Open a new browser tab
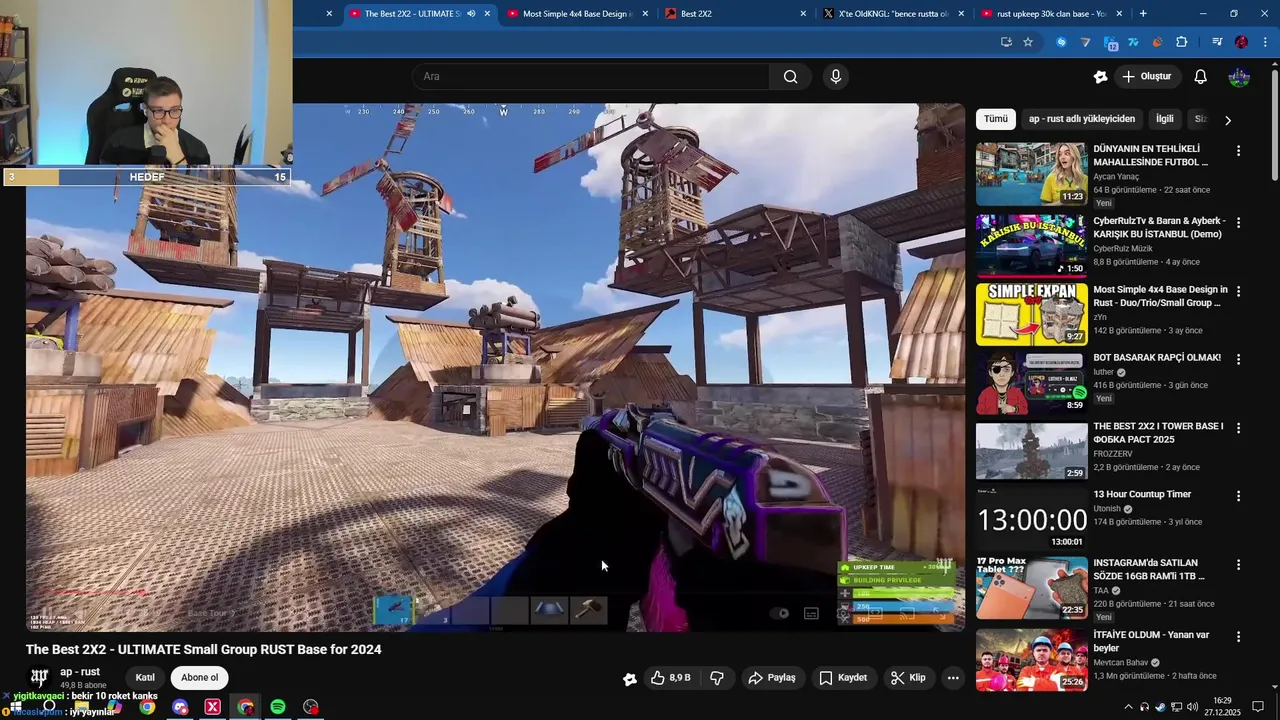The width and height of the screenshot is (1280, 720). [x=1143, y=14]
